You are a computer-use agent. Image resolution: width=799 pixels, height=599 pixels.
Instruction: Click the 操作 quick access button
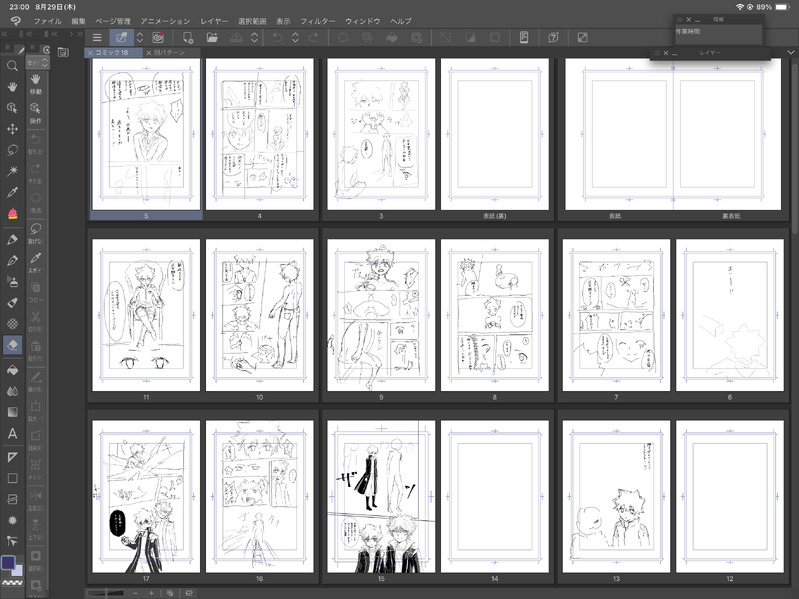click(x=36, y=113)
